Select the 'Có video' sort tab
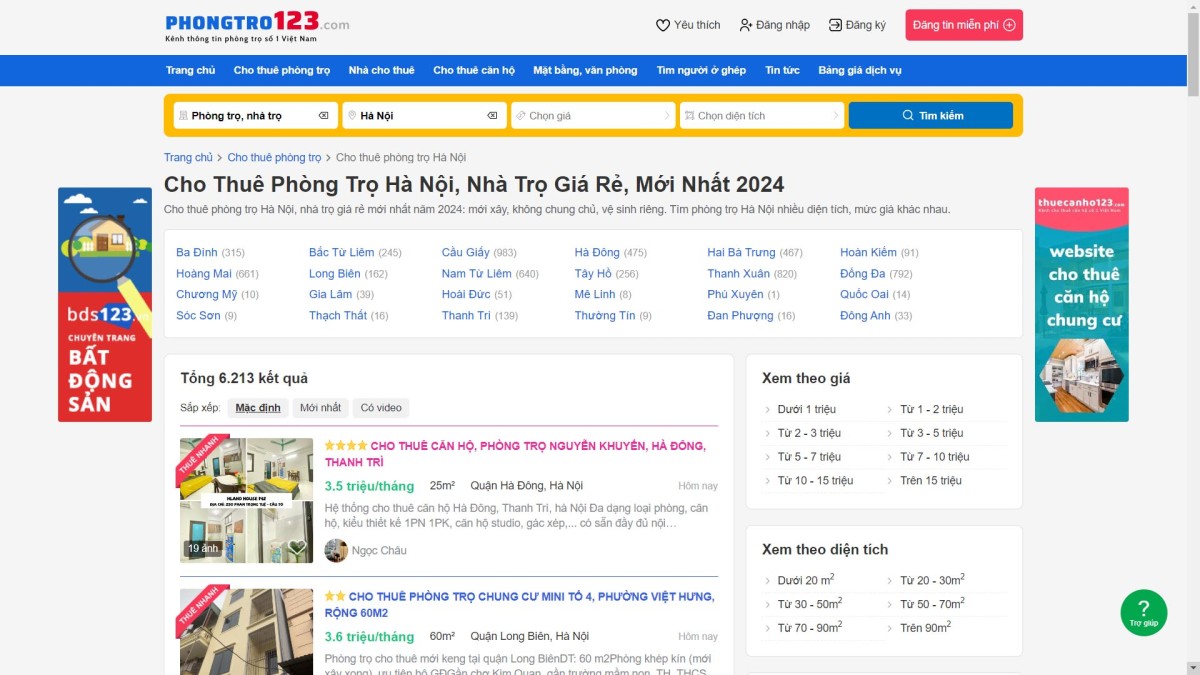The width and height of the screenshot is (1200, 675). click(381, 408)
